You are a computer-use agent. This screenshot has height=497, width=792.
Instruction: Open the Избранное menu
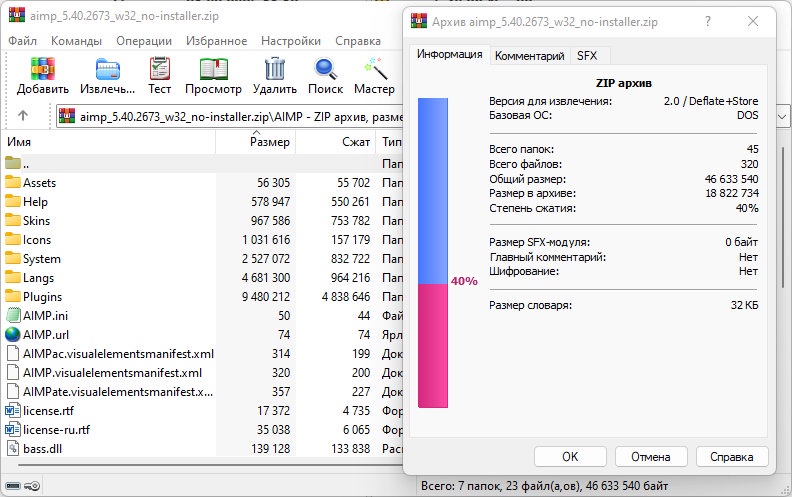(216, 41)
